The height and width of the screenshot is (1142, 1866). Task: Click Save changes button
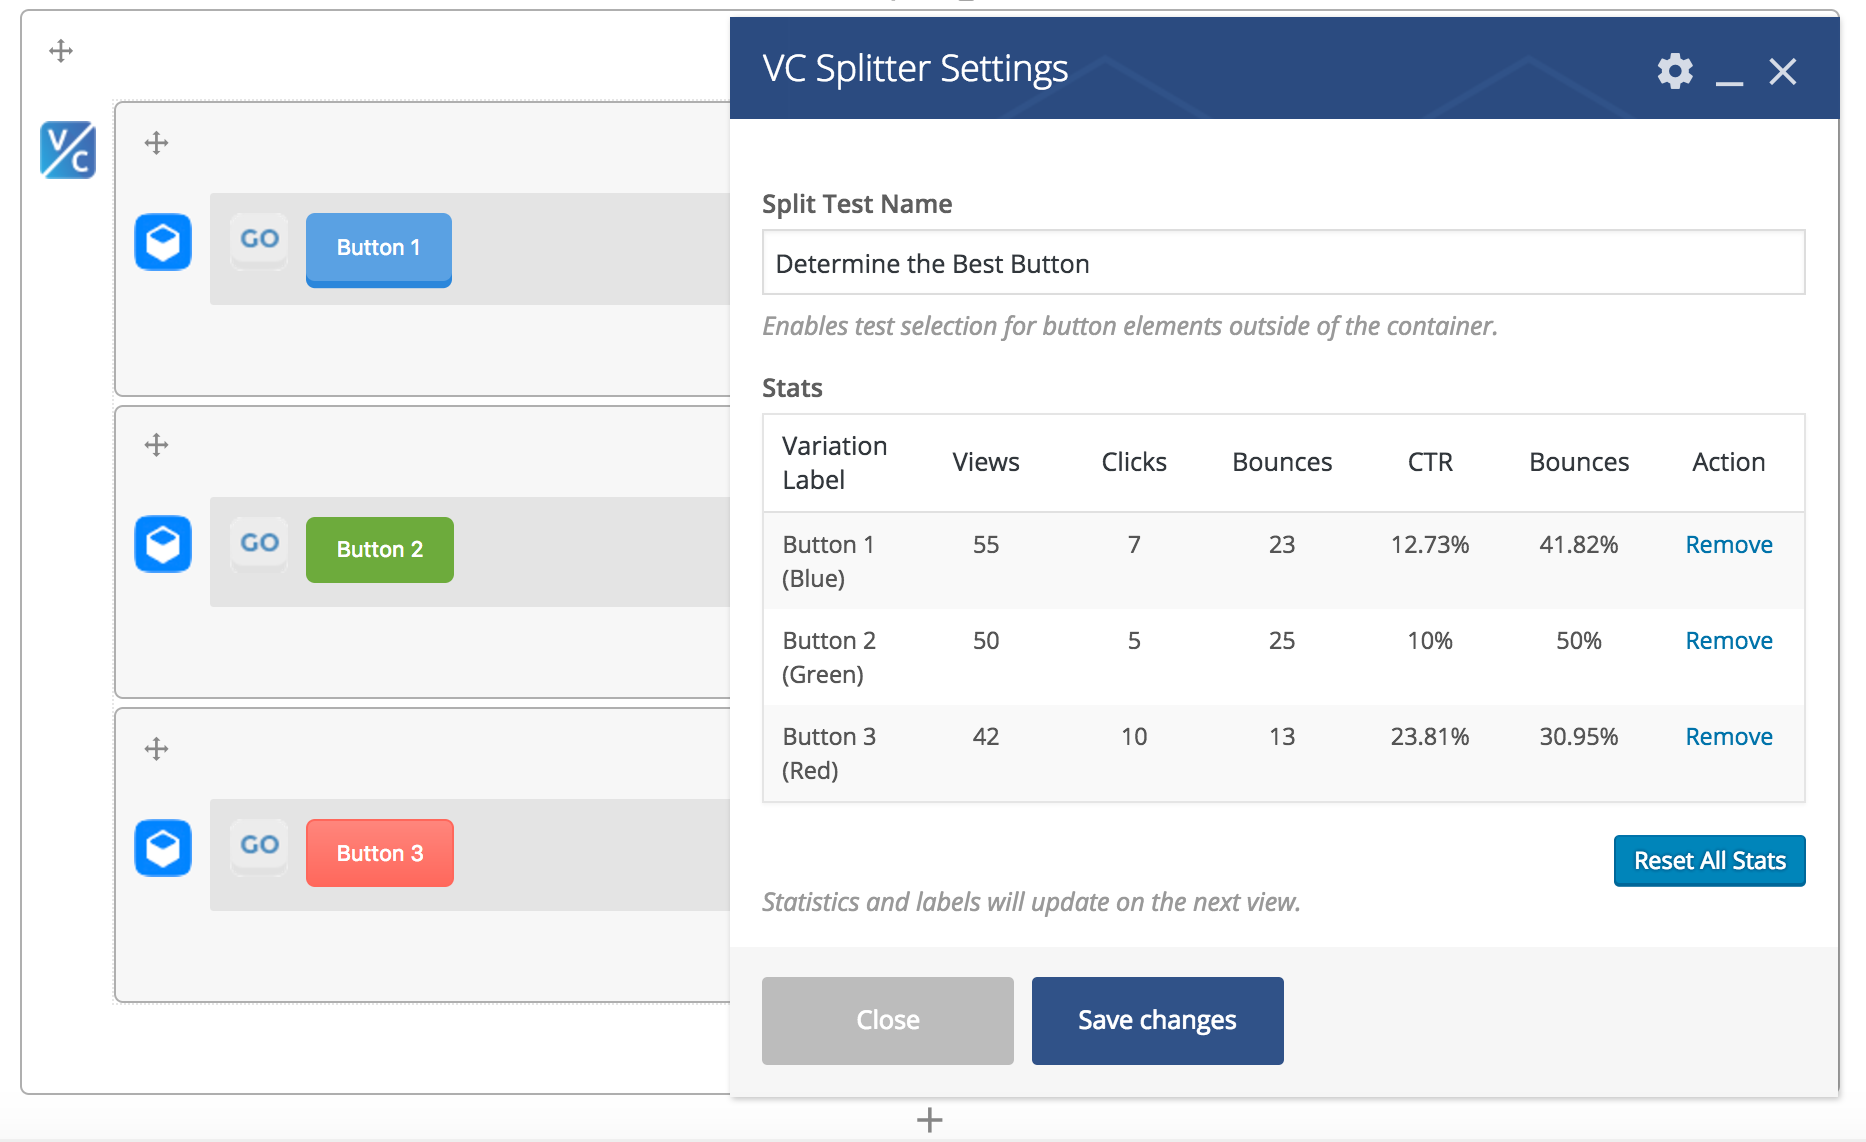1157,1020
